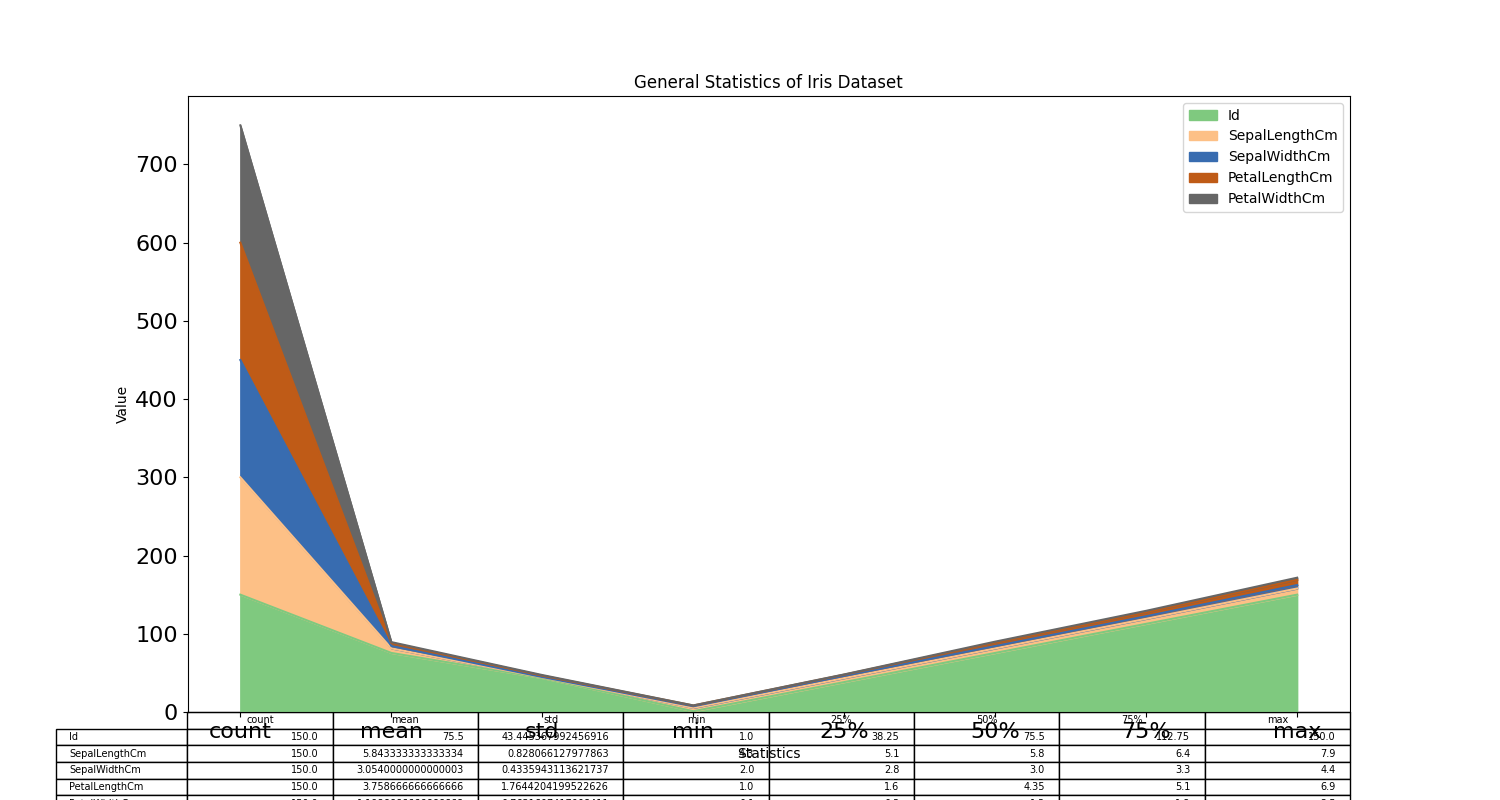The image size is (1500, 800).
Task: Click the large 75% x-axis tick label
Action: (1146, 732)
